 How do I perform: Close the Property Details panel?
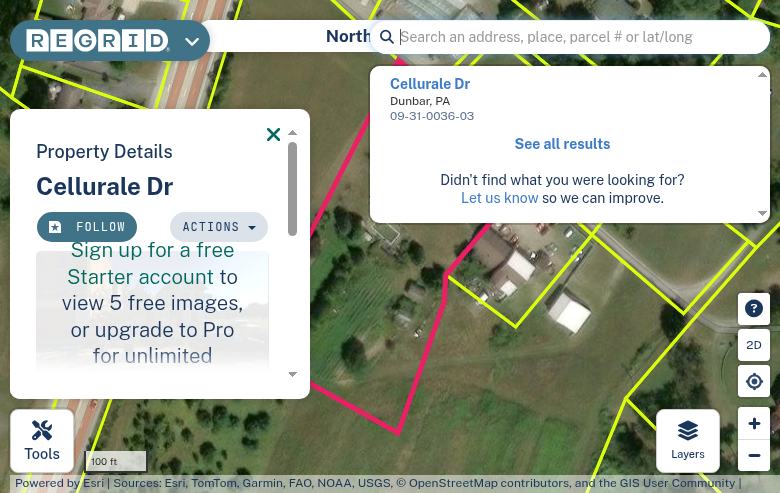(273, 134)
